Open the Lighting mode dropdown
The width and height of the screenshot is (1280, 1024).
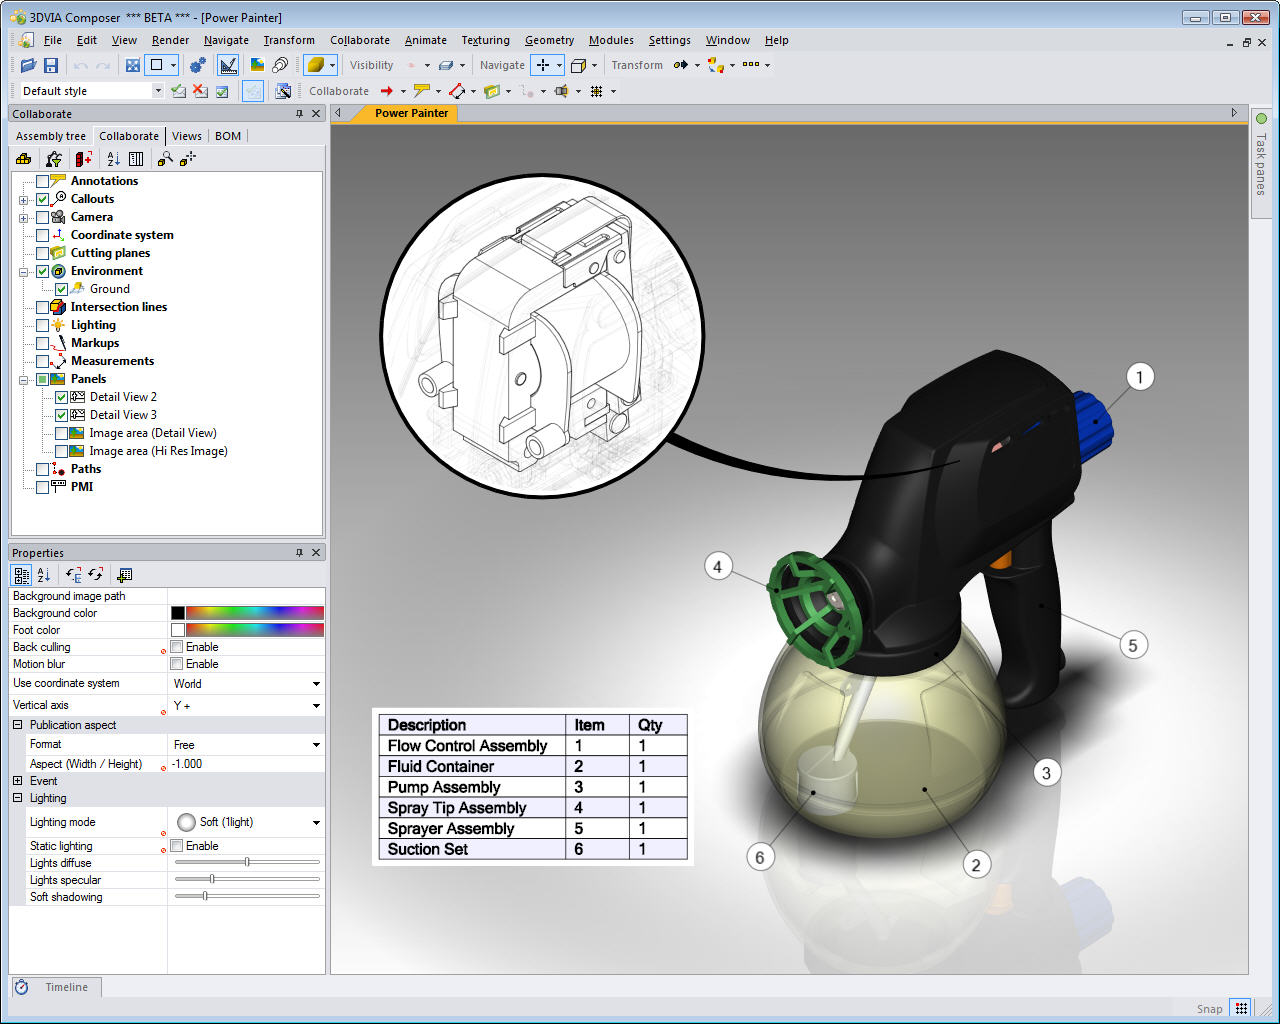pos(316,822)
